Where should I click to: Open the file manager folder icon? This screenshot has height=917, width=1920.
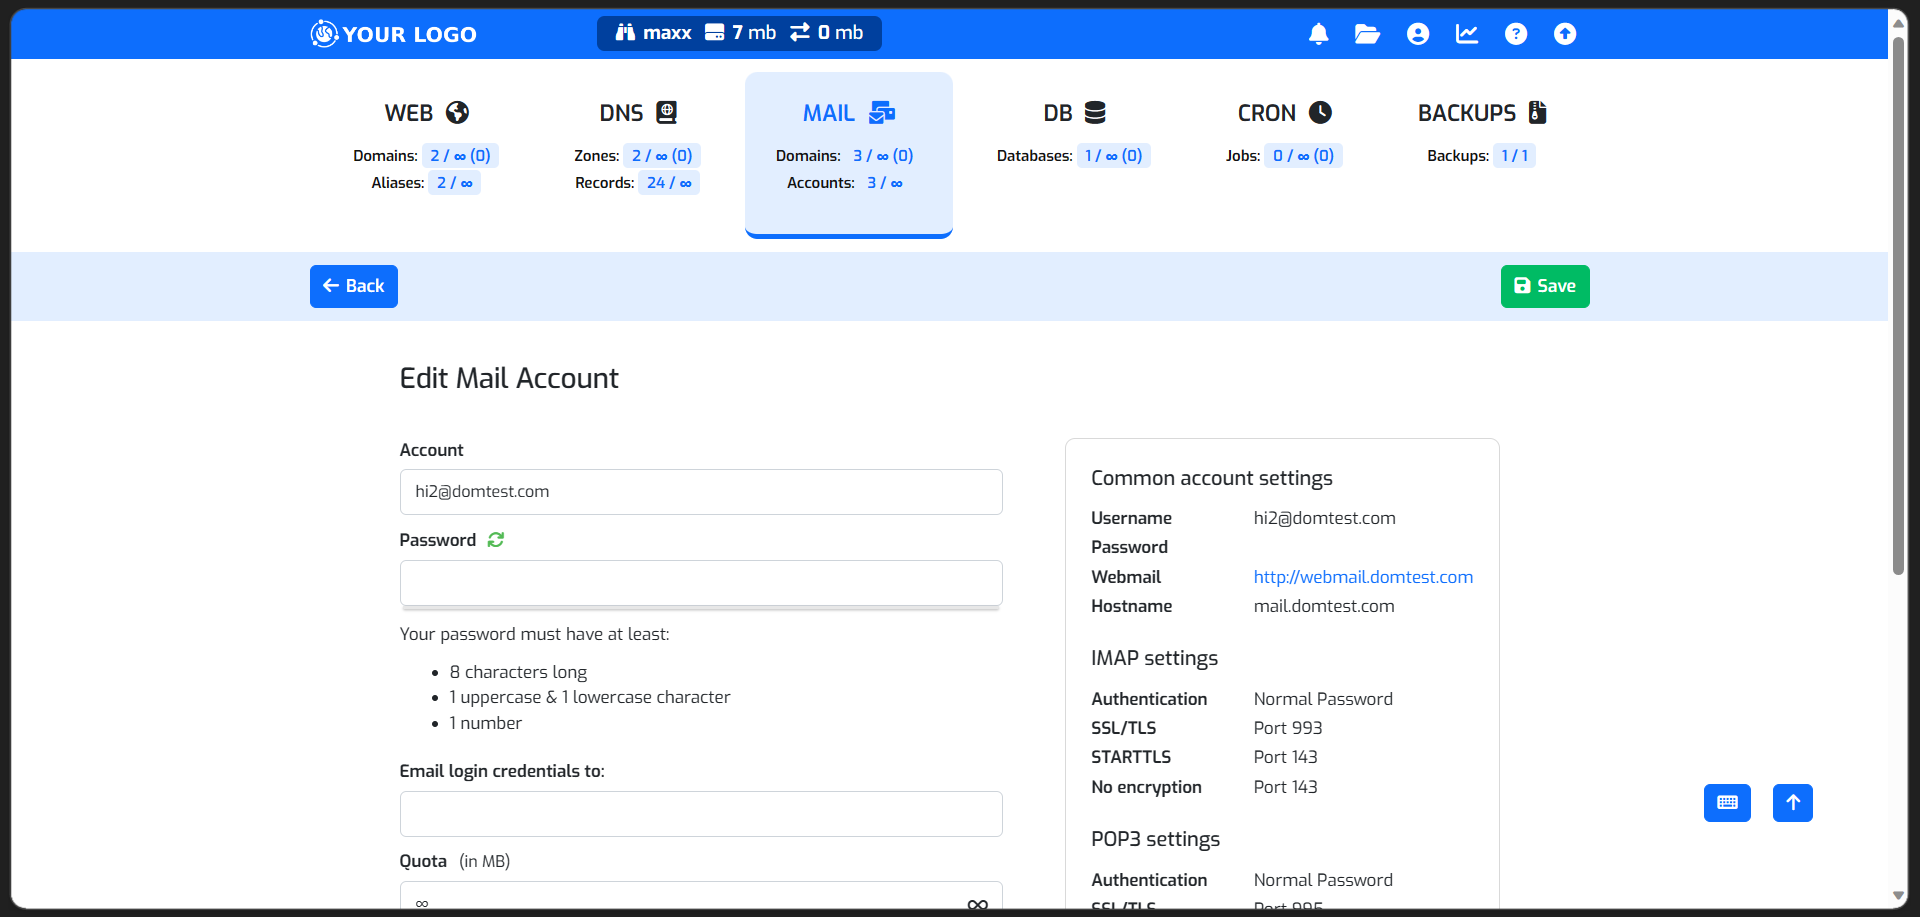tap(1367, 33)
